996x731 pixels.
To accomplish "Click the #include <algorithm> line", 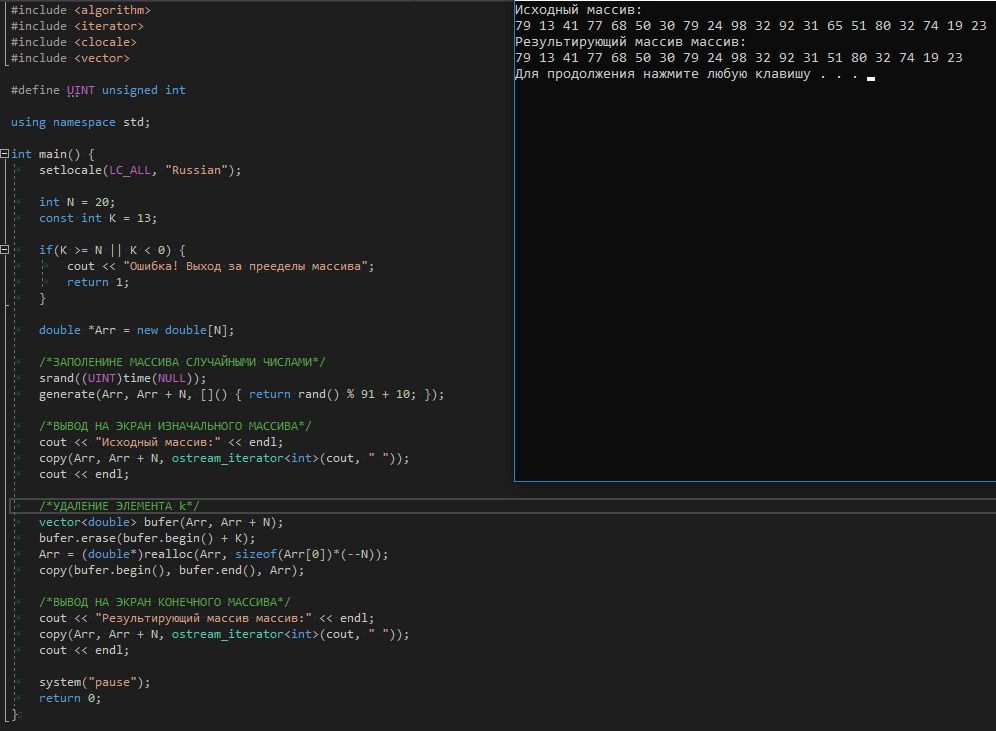I will (x=80, y=10).
